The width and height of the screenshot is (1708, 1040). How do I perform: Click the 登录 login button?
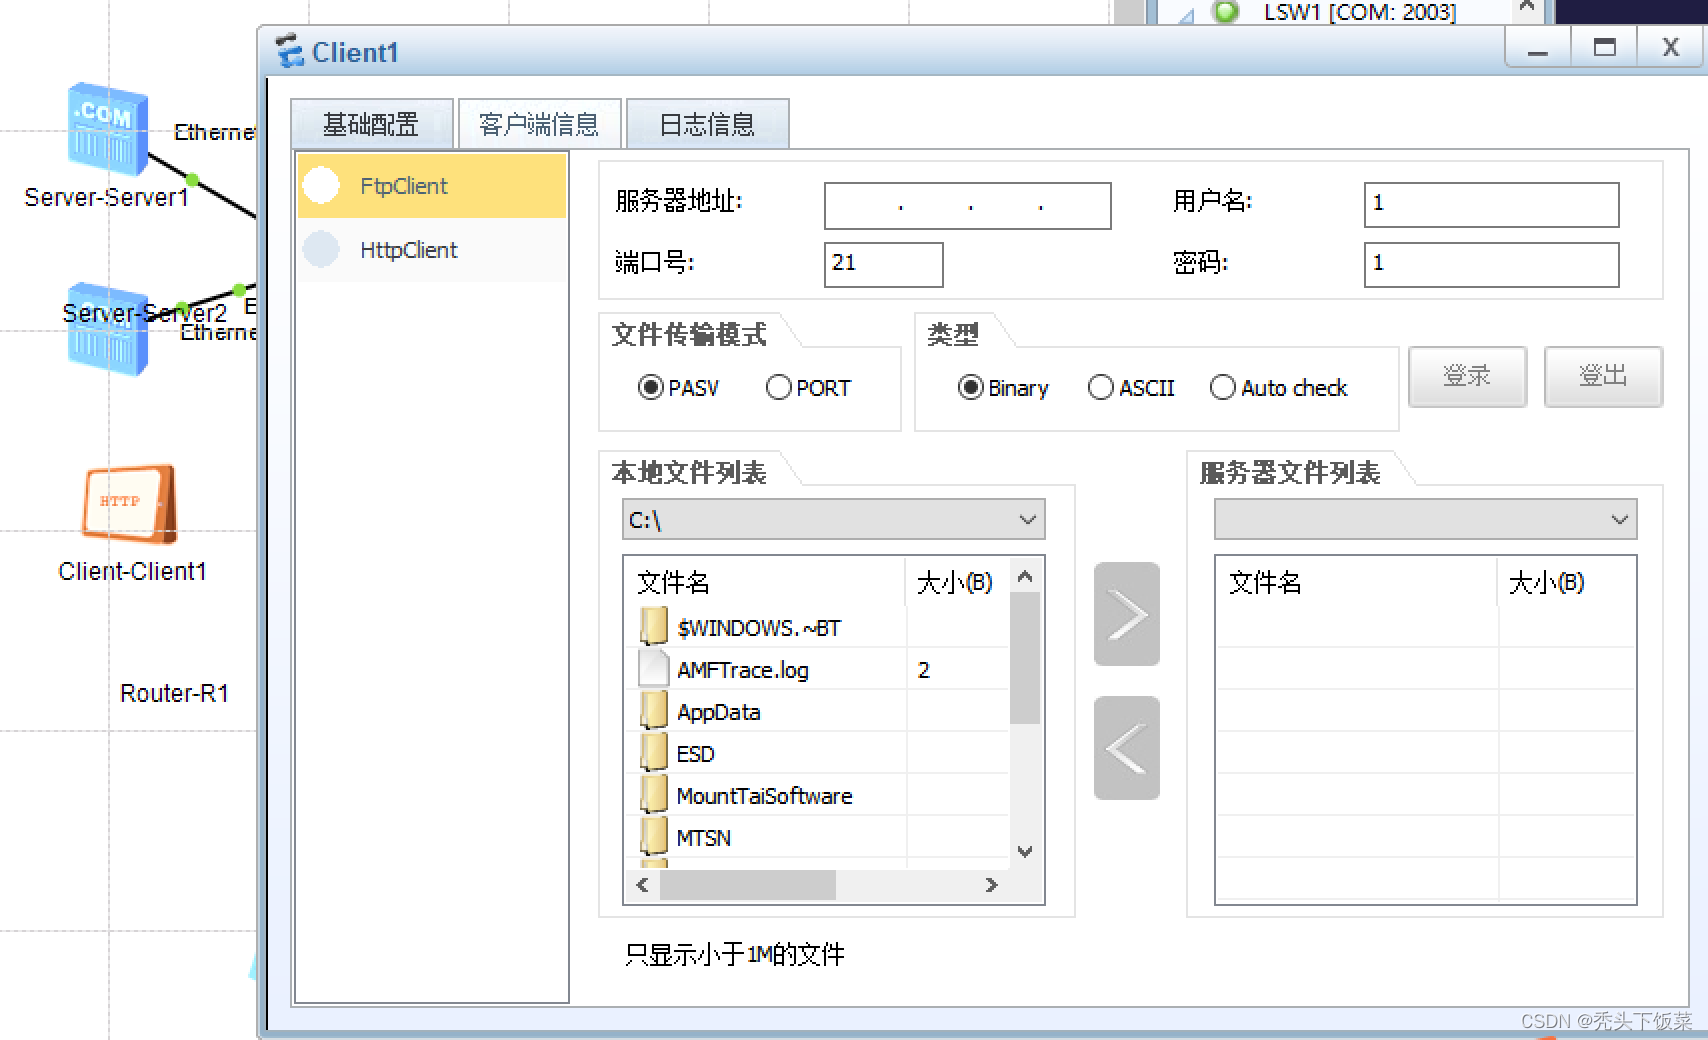(x=1467, y=376)
